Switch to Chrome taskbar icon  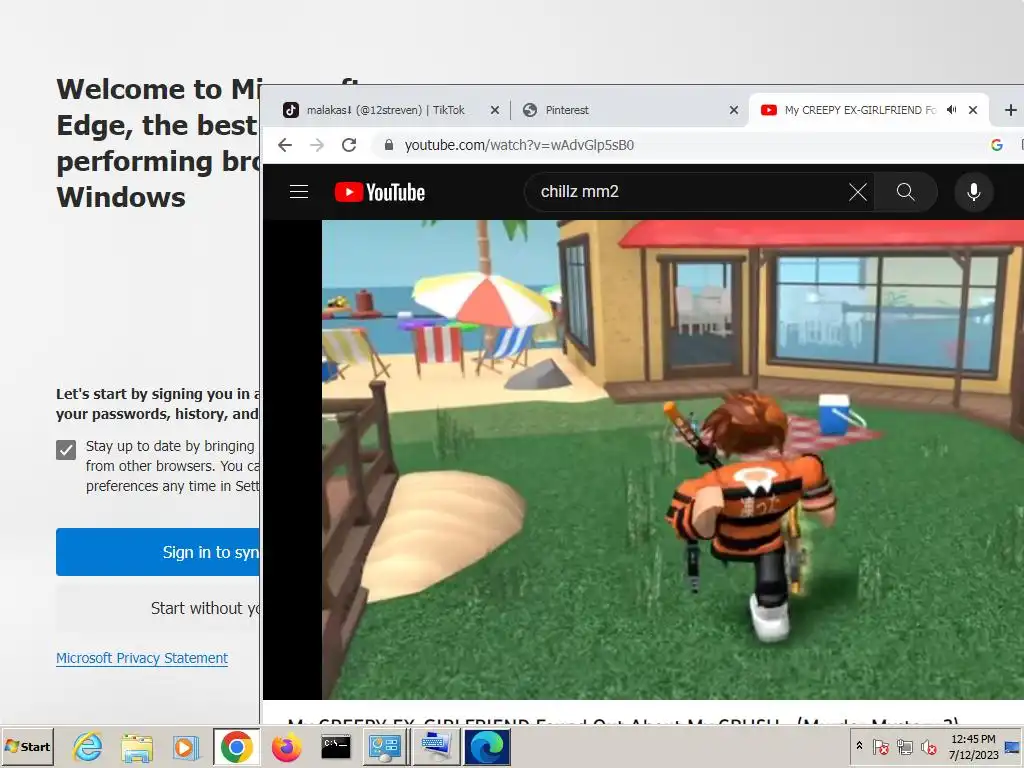pos(236,746)
